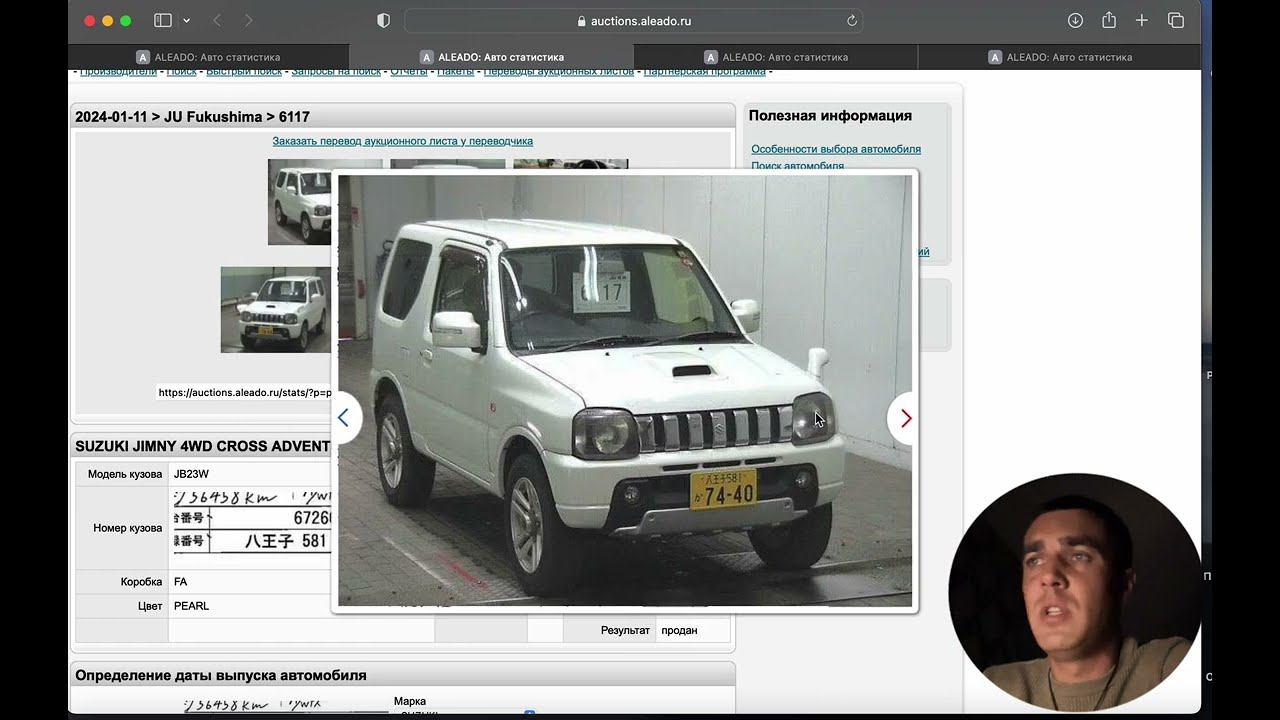Click the 'Полезная информация' heading

pos(830,116)
